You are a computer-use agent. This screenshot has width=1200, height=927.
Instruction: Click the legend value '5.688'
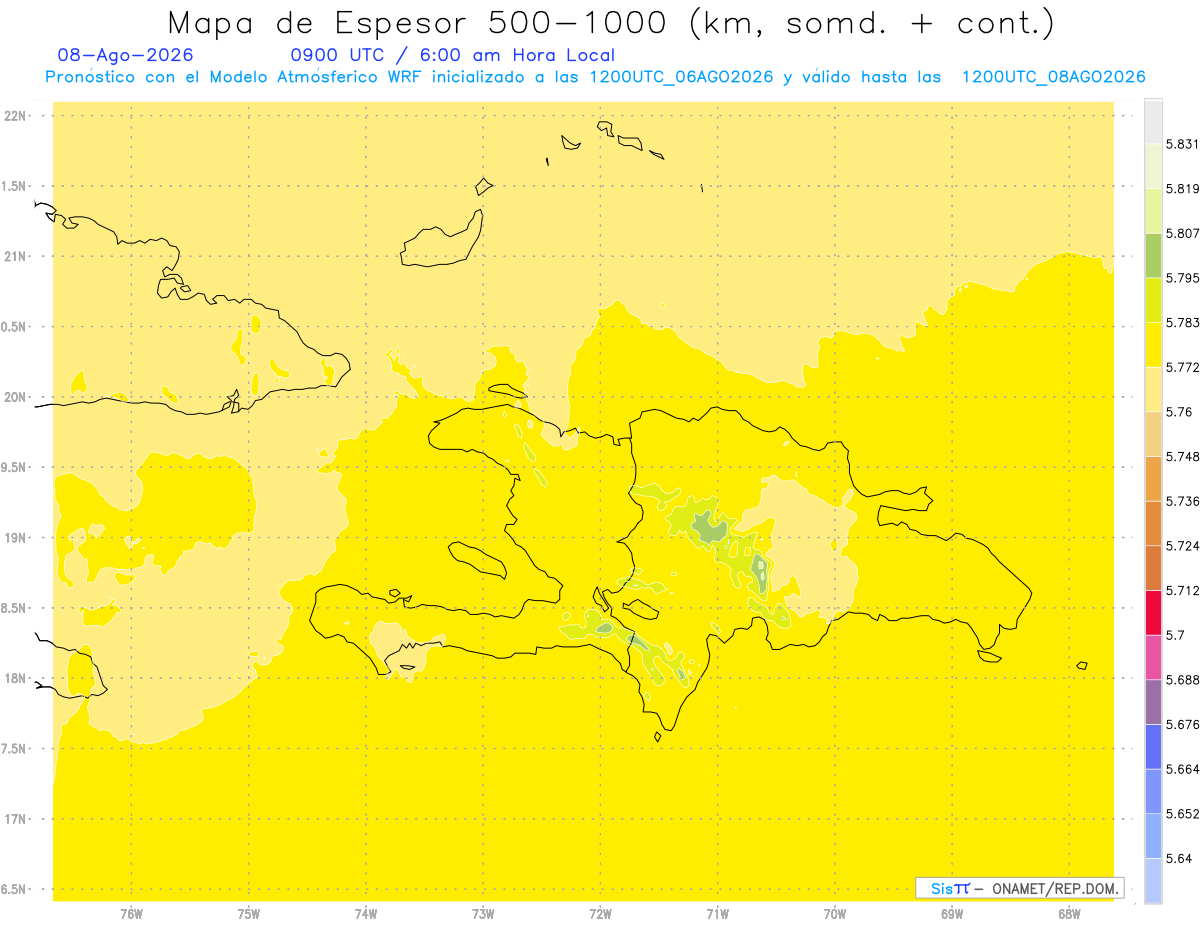tap(1183, 680)
